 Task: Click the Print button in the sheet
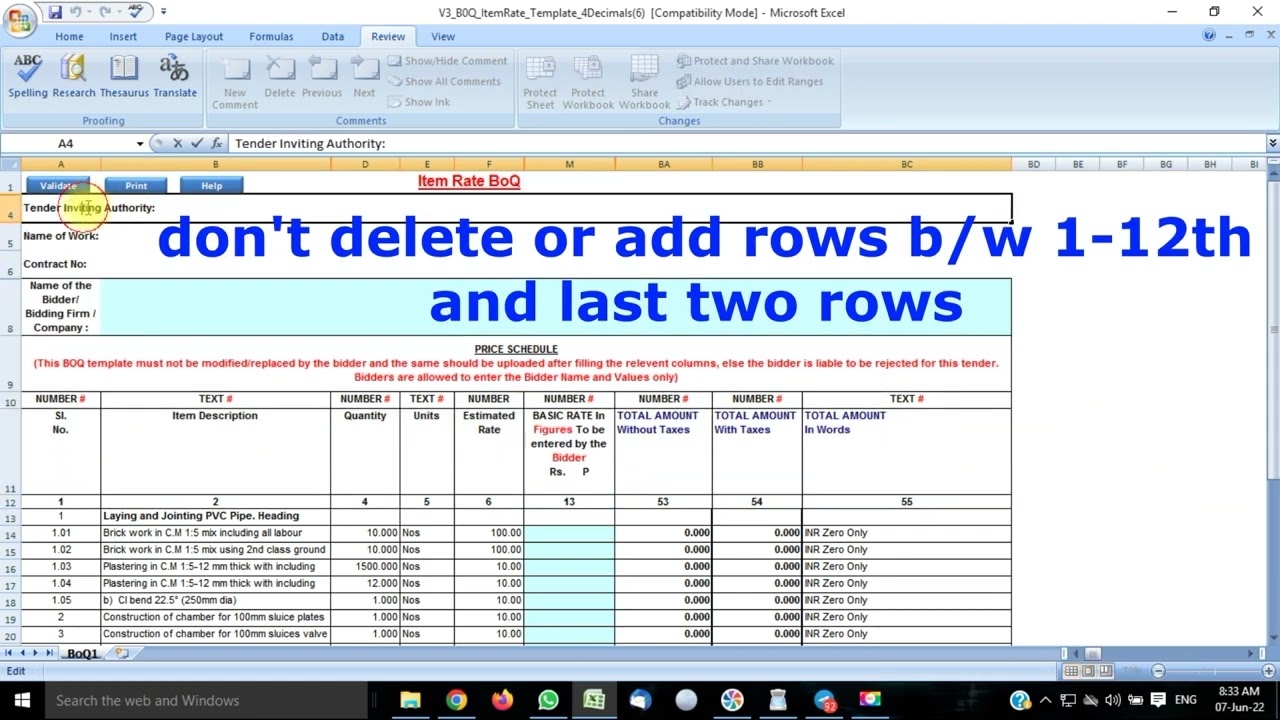pos(136,186)
